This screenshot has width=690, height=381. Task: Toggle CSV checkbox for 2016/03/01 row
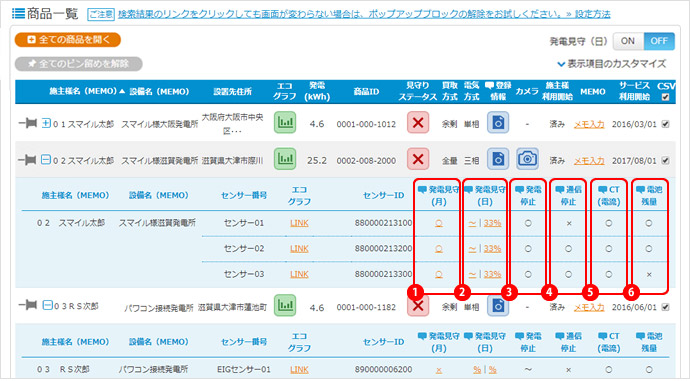665,124
